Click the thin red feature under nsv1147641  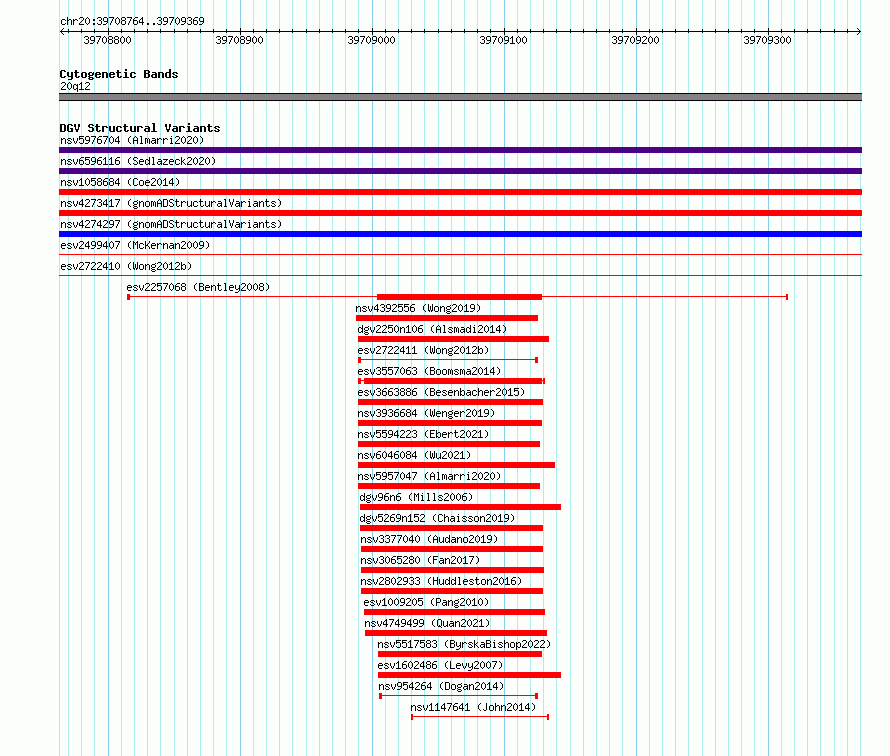click(480, 717)
